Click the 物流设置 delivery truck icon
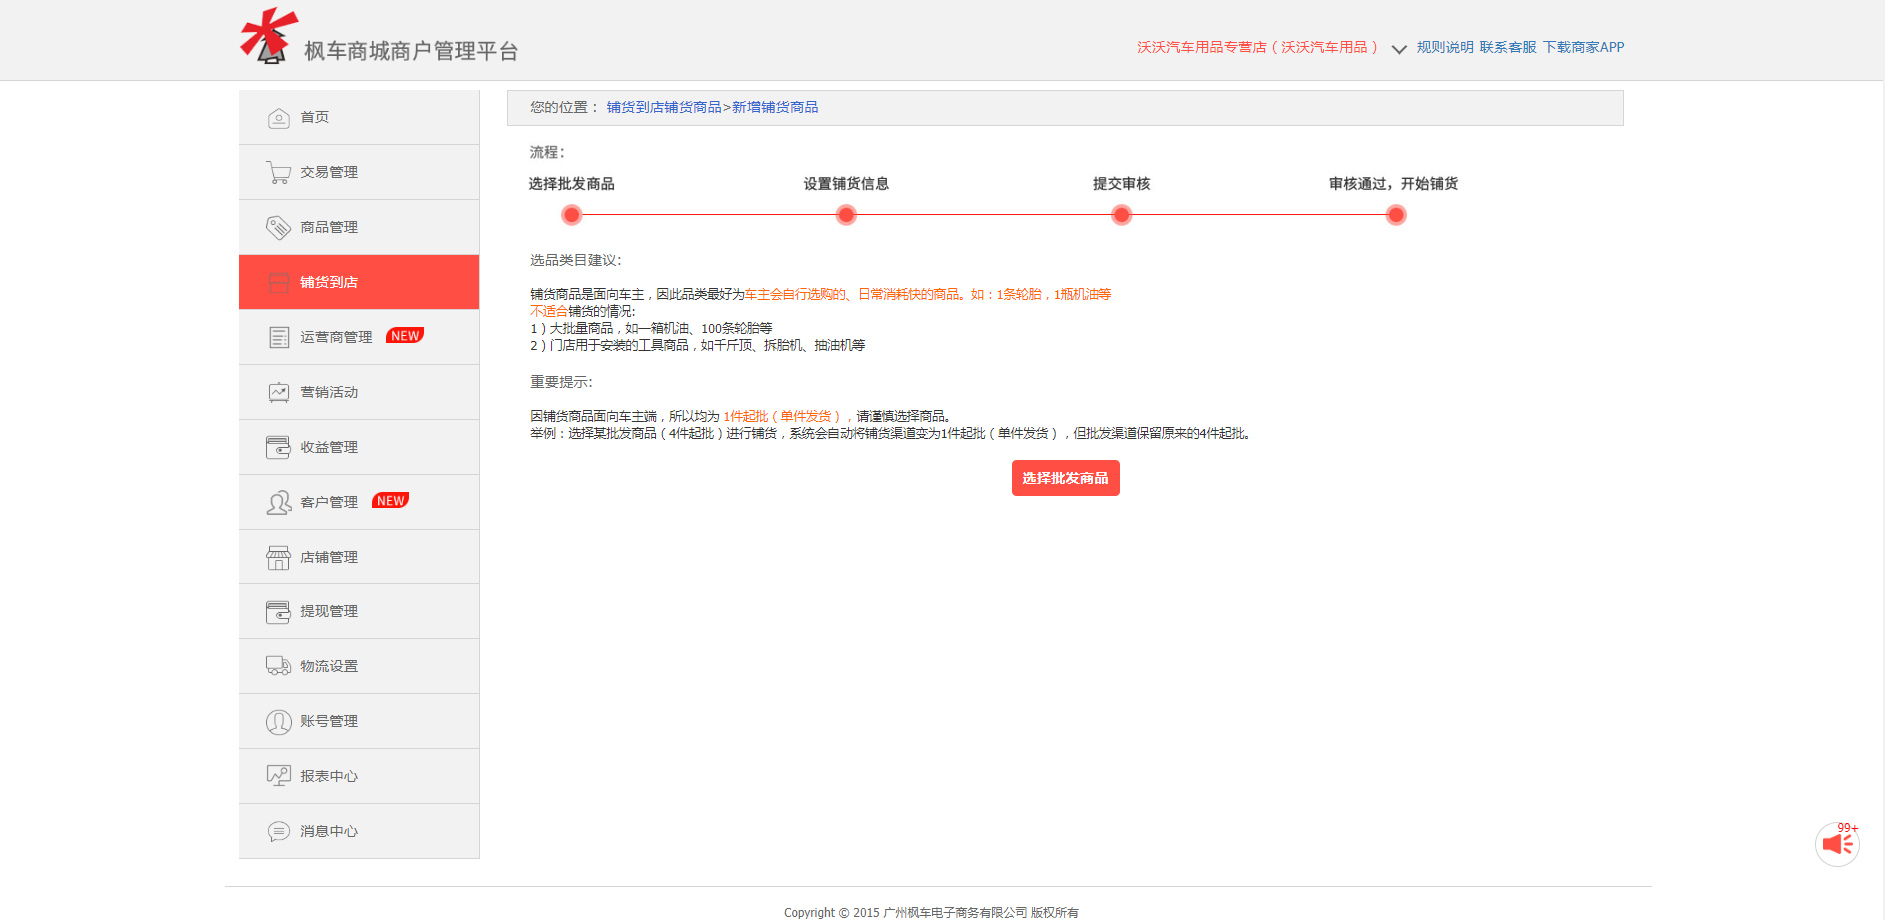The image size is (1885, 920). click(277, 665)
